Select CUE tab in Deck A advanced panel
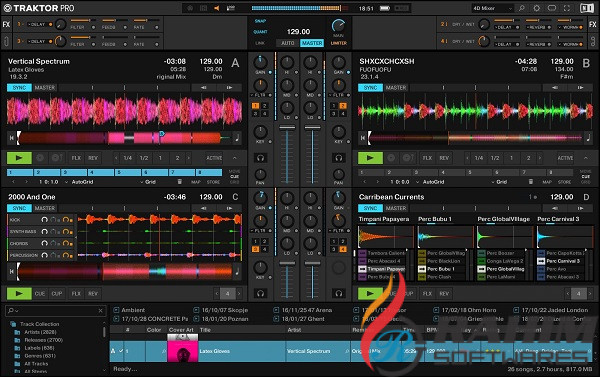Image resolution: width=600 pixels, height=377 pixels. tap(235, 176)
